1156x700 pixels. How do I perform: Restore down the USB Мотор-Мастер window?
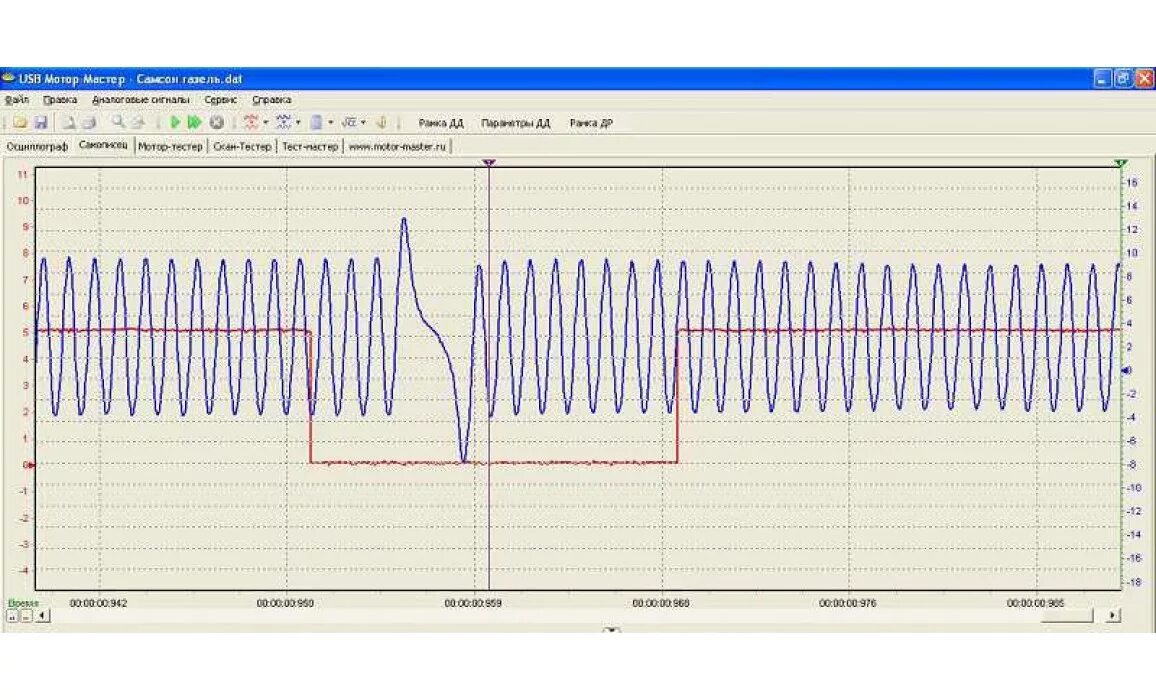(x=1123, y=78)
